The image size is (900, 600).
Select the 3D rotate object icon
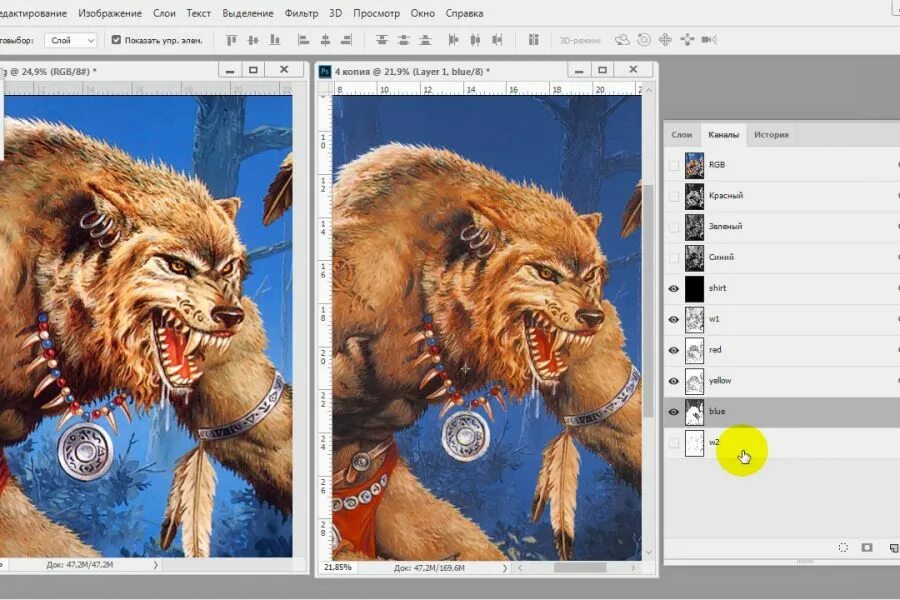pos(622,40)
